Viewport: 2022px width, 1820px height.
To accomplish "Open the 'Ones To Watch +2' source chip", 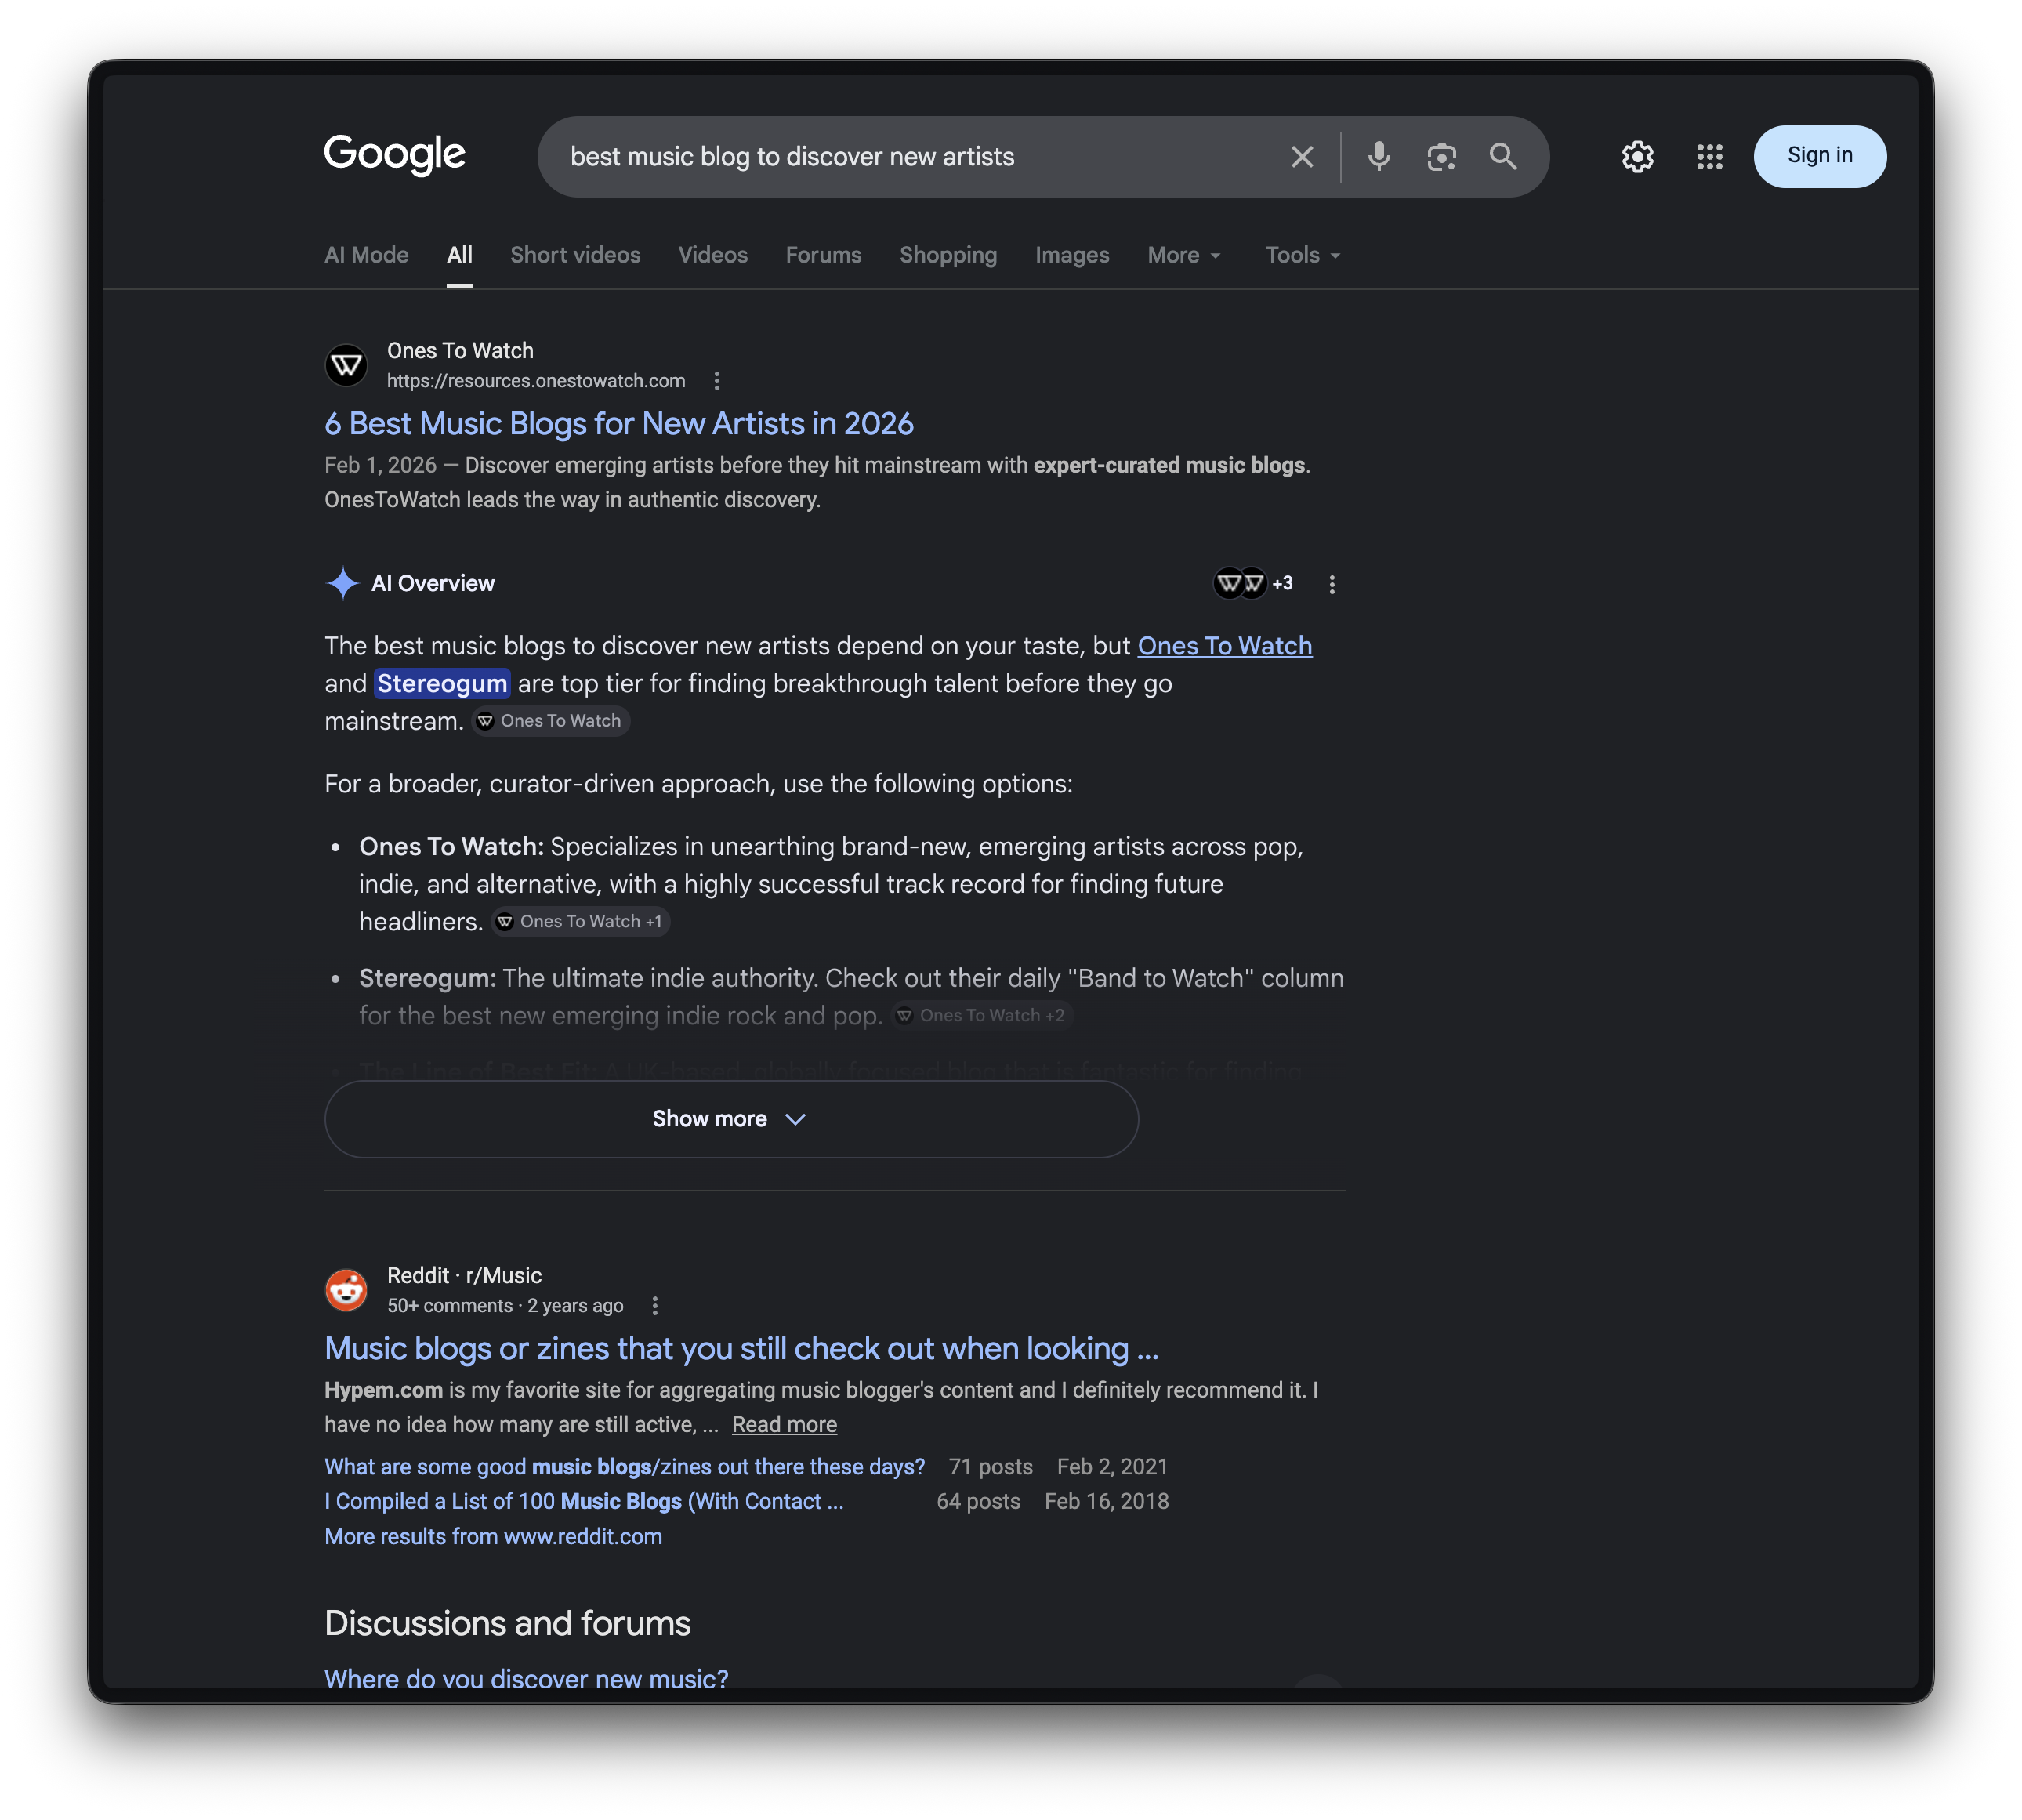I will [981, 1016].
